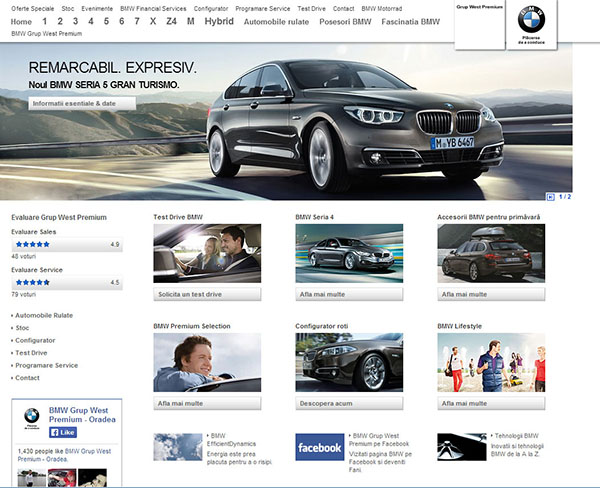Click the 1/2 slide counter in banner
The height and width of the screenshot is (488, 600).
(565, 197)
